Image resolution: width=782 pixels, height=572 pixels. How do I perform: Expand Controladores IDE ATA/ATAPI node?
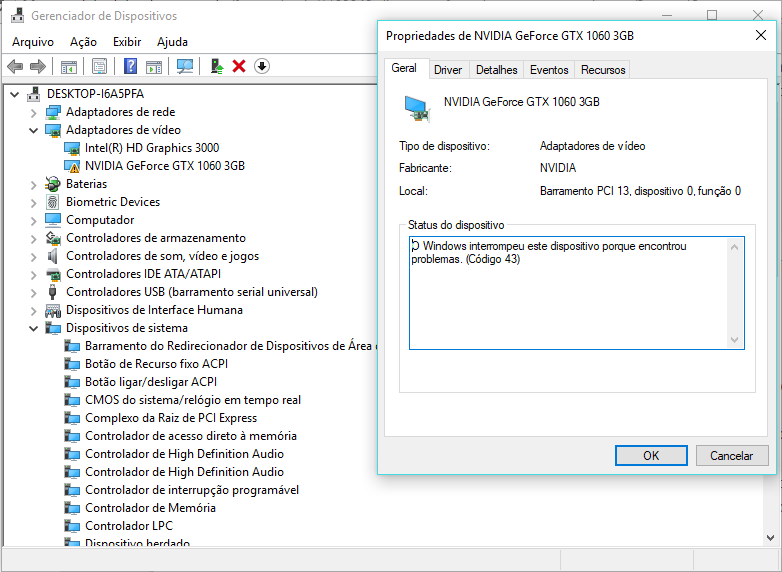[x=33, y=274]
